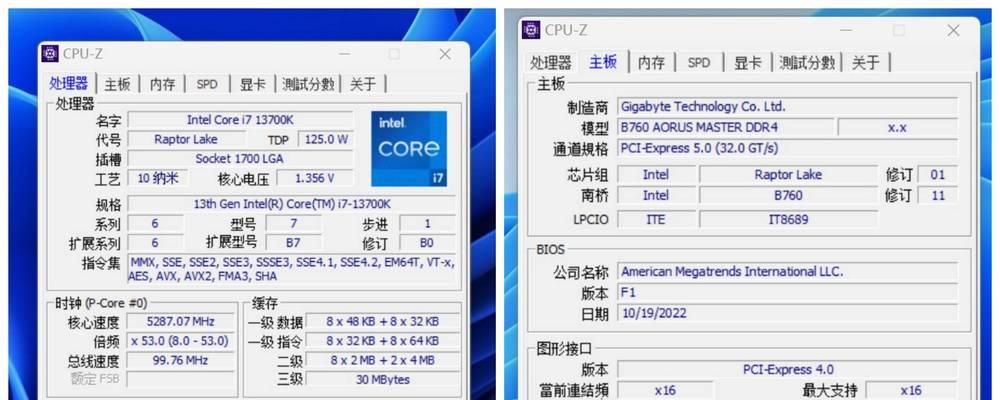Open 关于 tab in right window

click(x=865, y=63)
